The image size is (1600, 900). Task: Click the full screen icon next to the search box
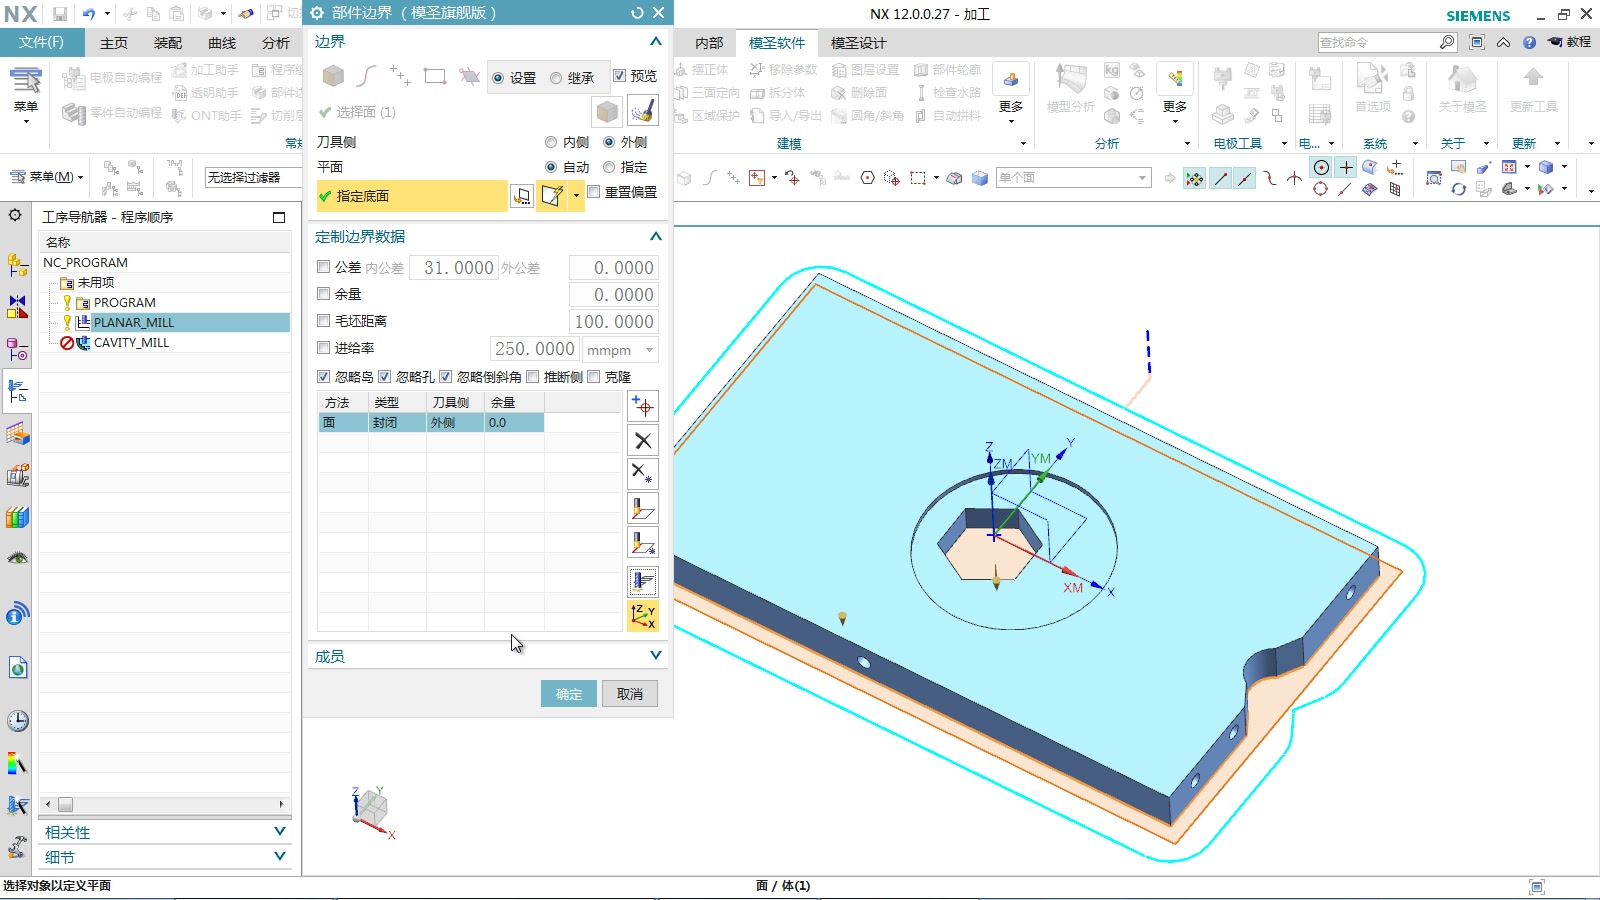tap(1477, 42)
